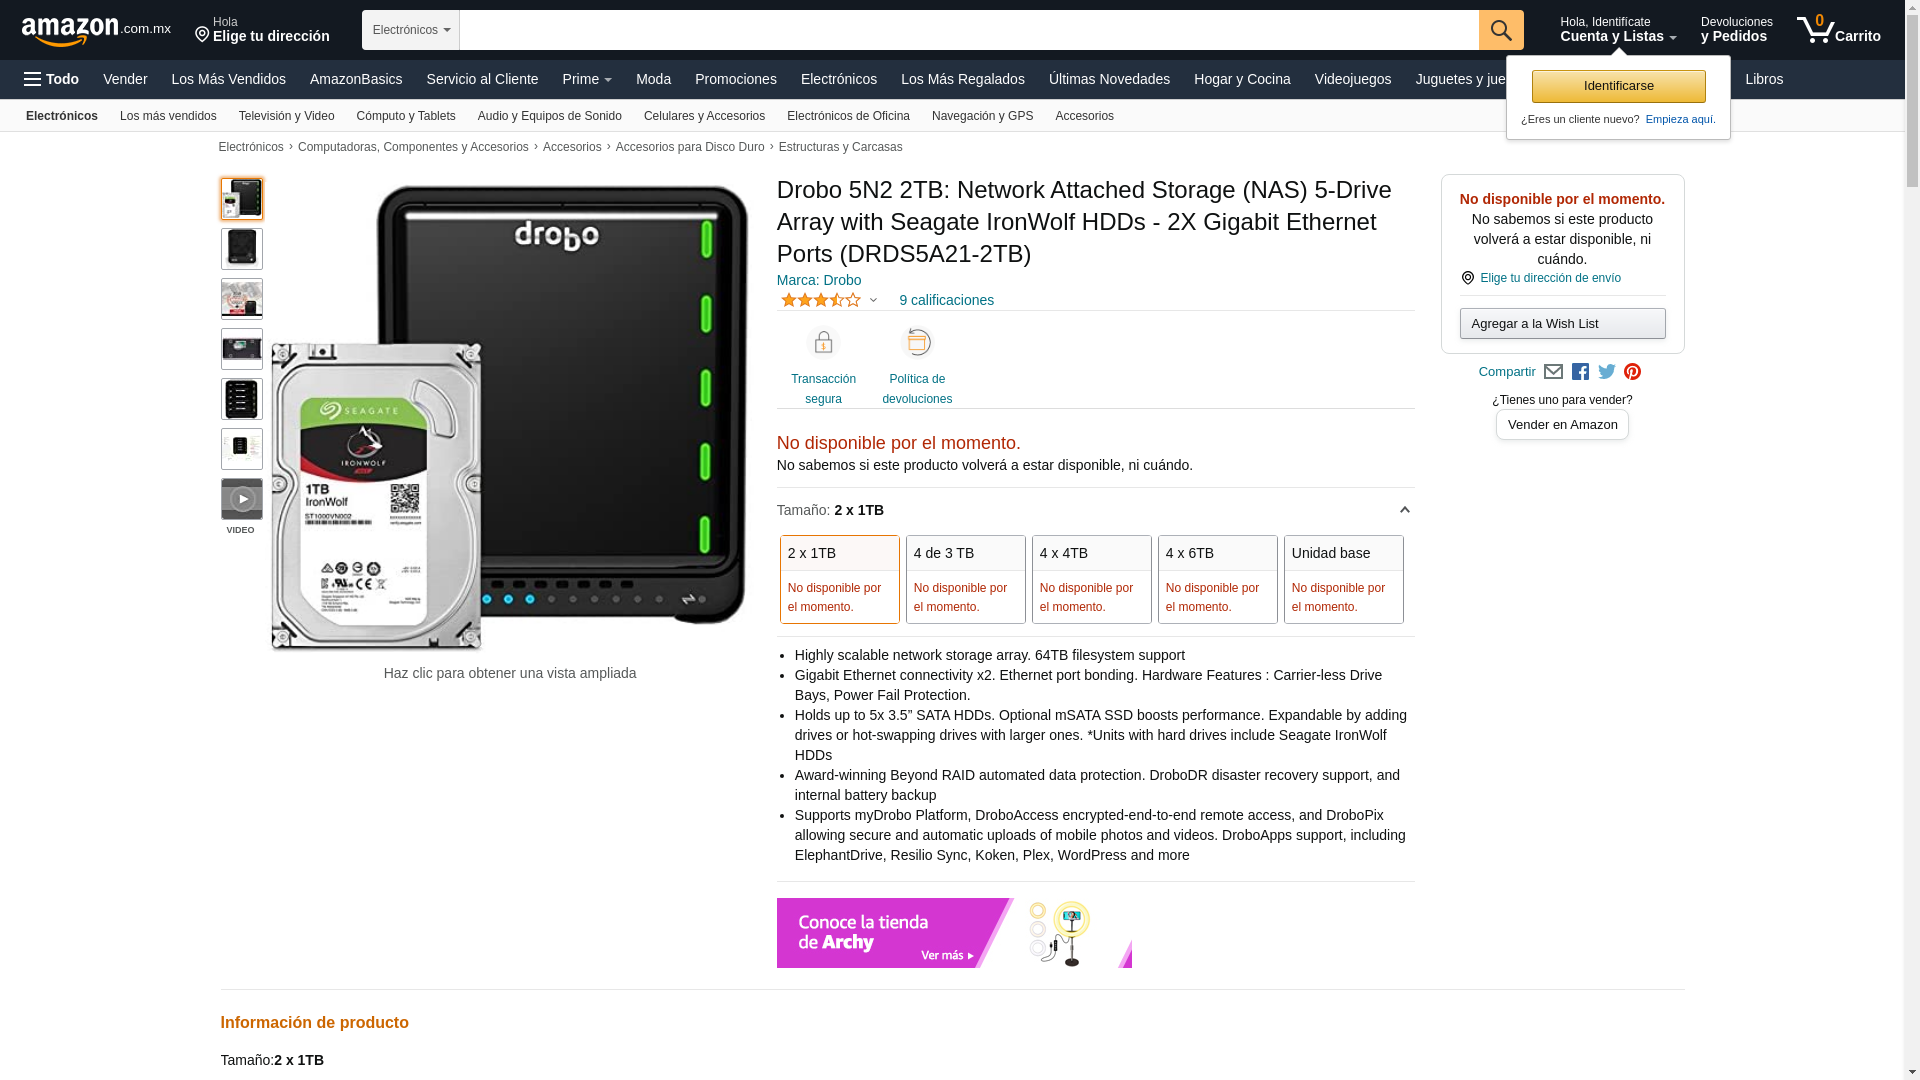Expand the star ratings dropdown arrow

coord(873,300)
